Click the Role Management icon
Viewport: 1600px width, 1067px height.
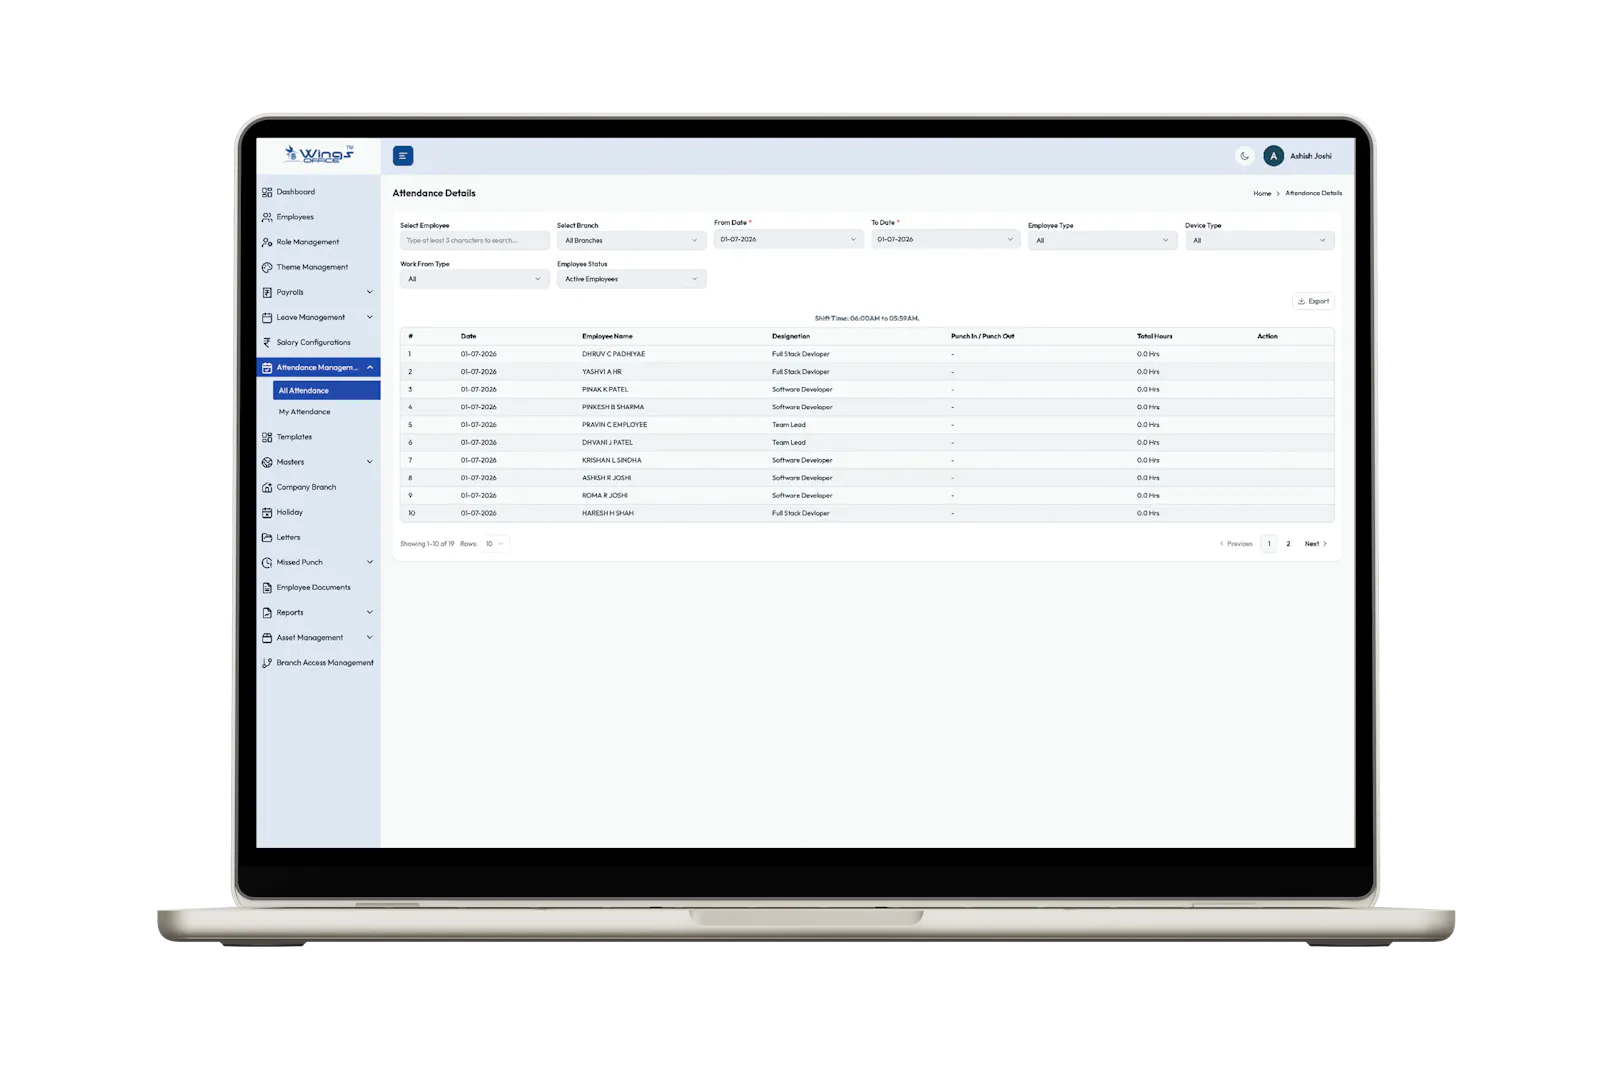coord(267,242)
